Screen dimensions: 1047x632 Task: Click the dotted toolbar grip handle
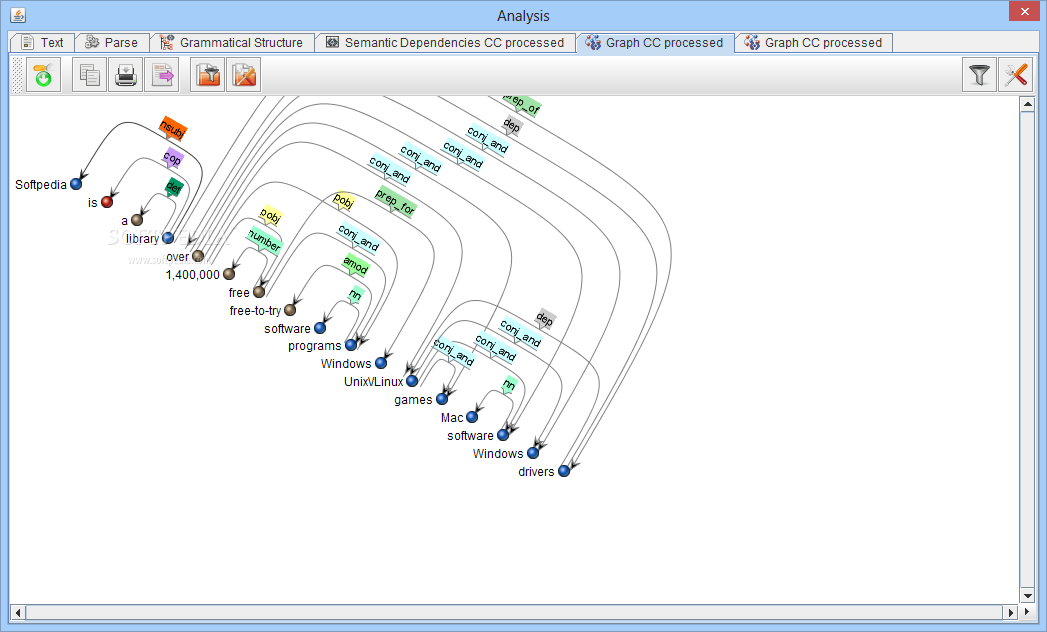coord(17,75)
